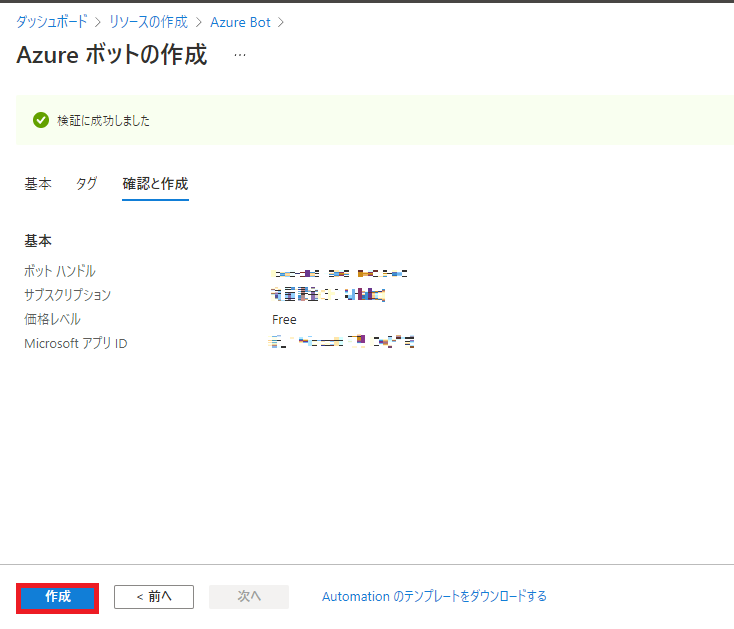Click the 価格レベル field label
The height and width of the screenshot is (629, 734).
52,320
